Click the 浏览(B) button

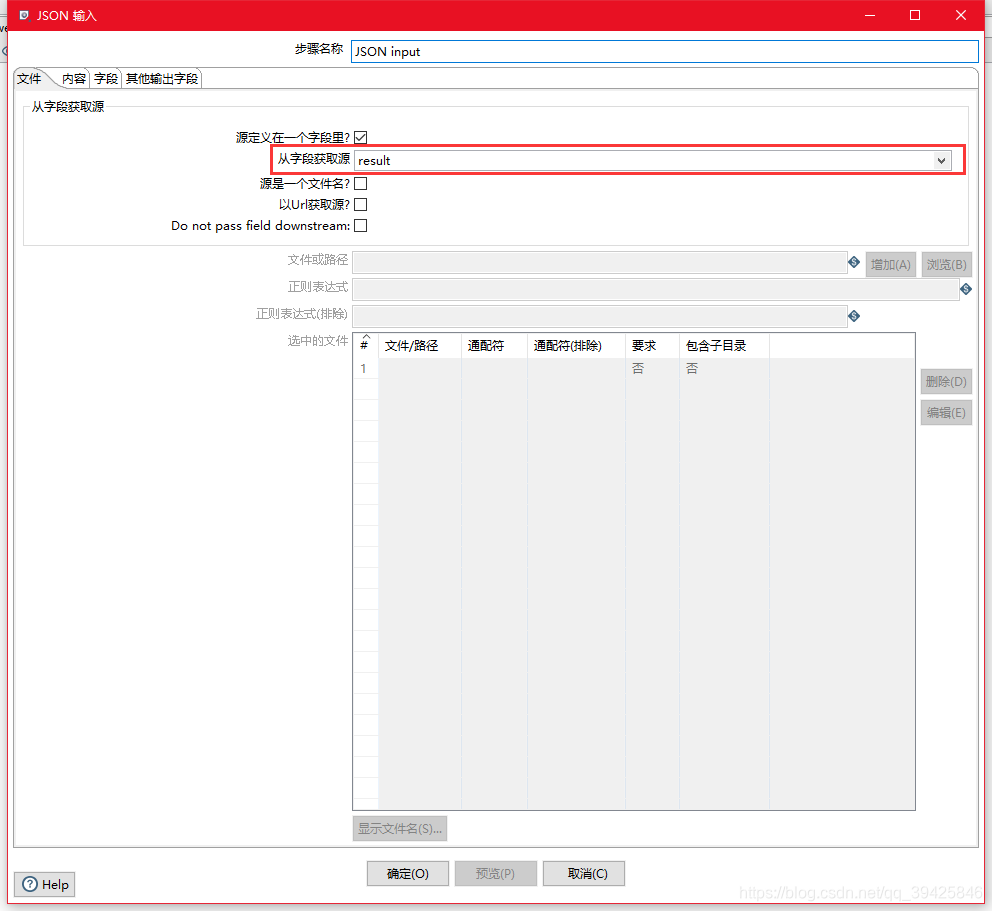pos(946,263)
